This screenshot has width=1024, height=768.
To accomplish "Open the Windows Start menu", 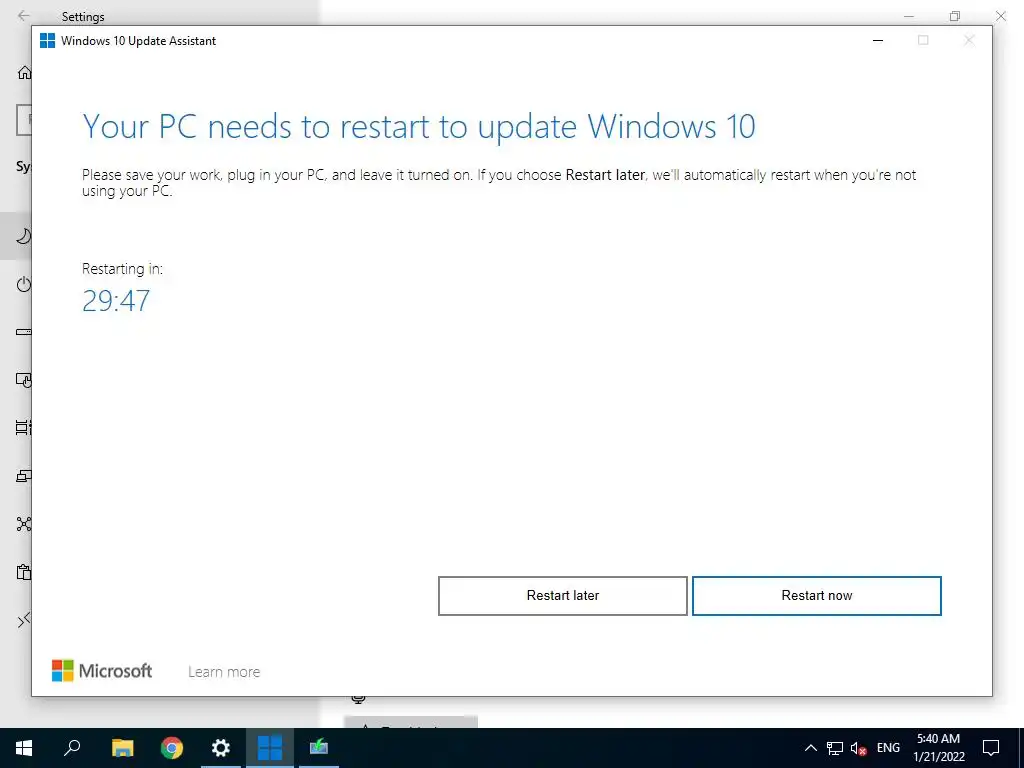I will pos(24,748).
